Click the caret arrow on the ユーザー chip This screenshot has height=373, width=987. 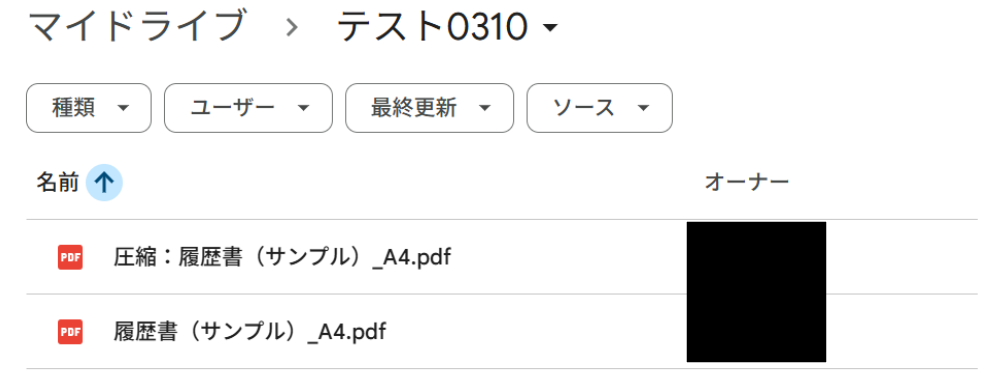click(303, 108)
